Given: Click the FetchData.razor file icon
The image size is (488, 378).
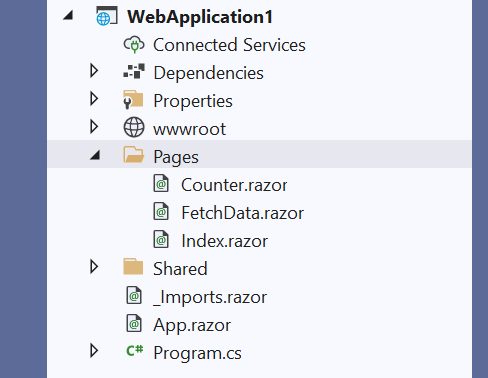Looking at the screenshot, I should click(161, 211).
